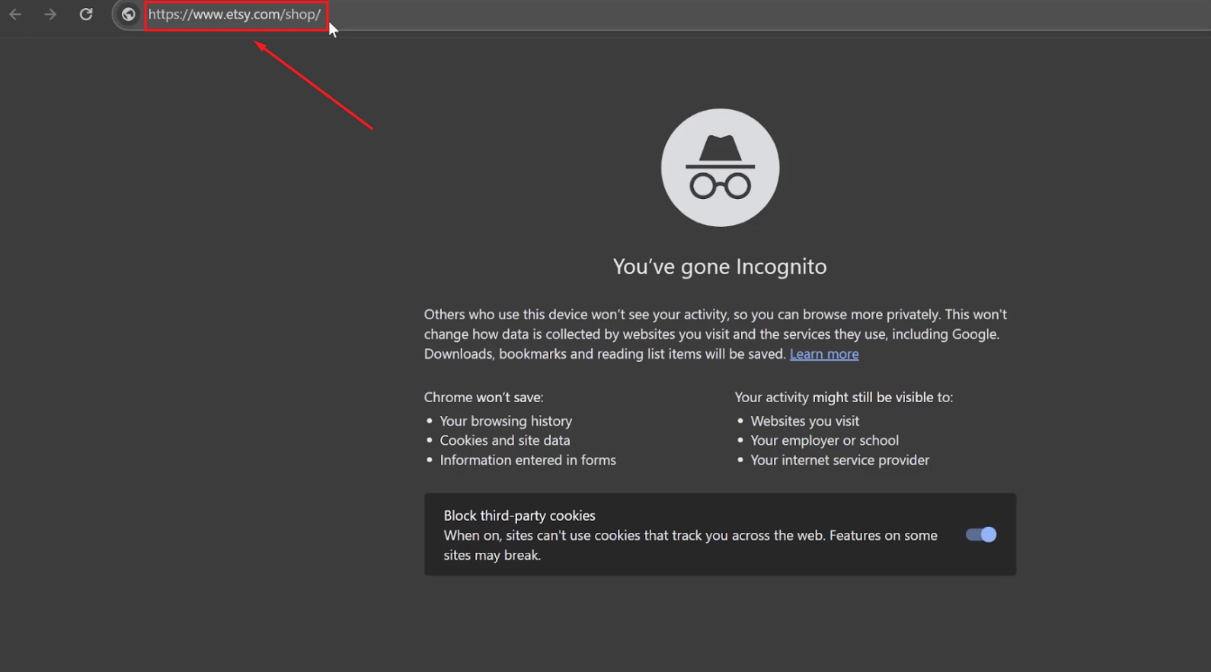Image resolution: width=1211 pixels, height=672 pixels.
Task: Click the Forward navigation arrow
Action: [x=50, y=14]
